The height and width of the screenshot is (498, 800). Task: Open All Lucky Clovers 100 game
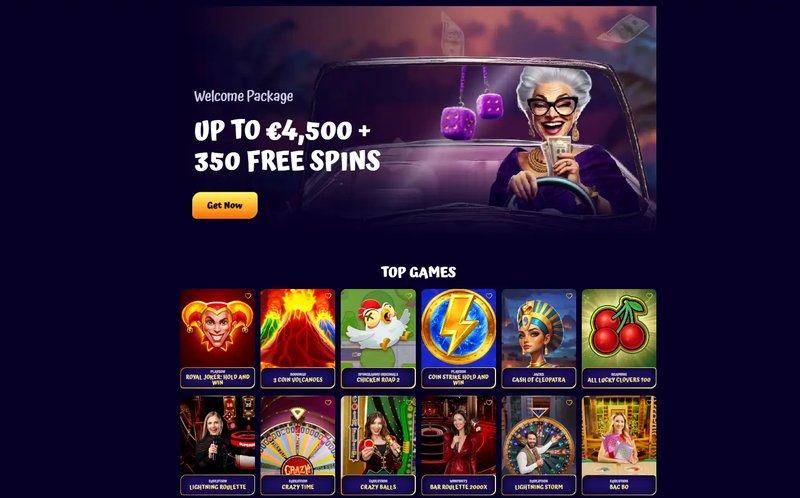619,339
